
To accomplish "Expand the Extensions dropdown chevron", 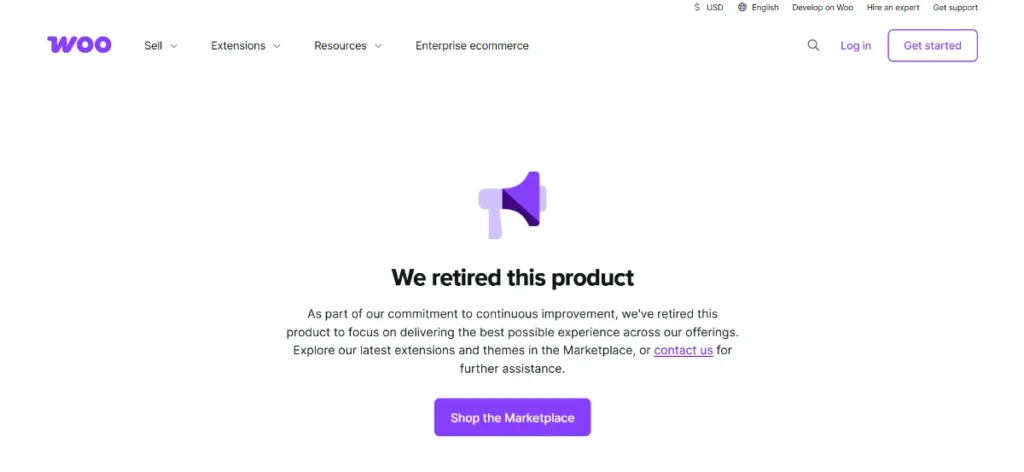I will point(277,46).
